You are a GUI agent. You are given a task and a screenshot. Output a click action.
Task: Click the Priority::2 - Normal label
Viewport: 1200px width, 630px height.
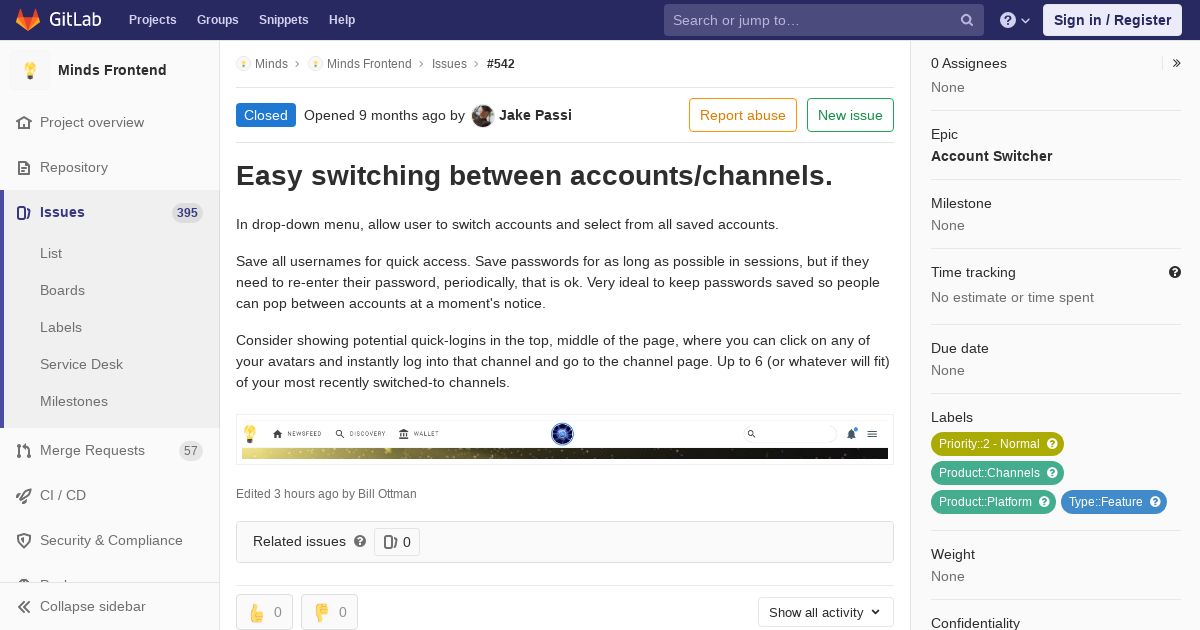tap(997, 444)
